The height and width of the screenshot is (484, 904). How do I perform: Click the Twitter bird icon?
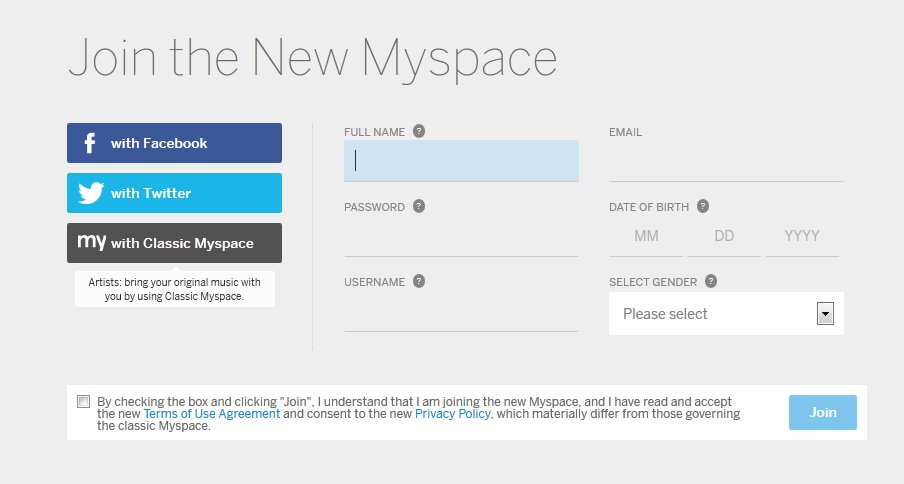91,193
